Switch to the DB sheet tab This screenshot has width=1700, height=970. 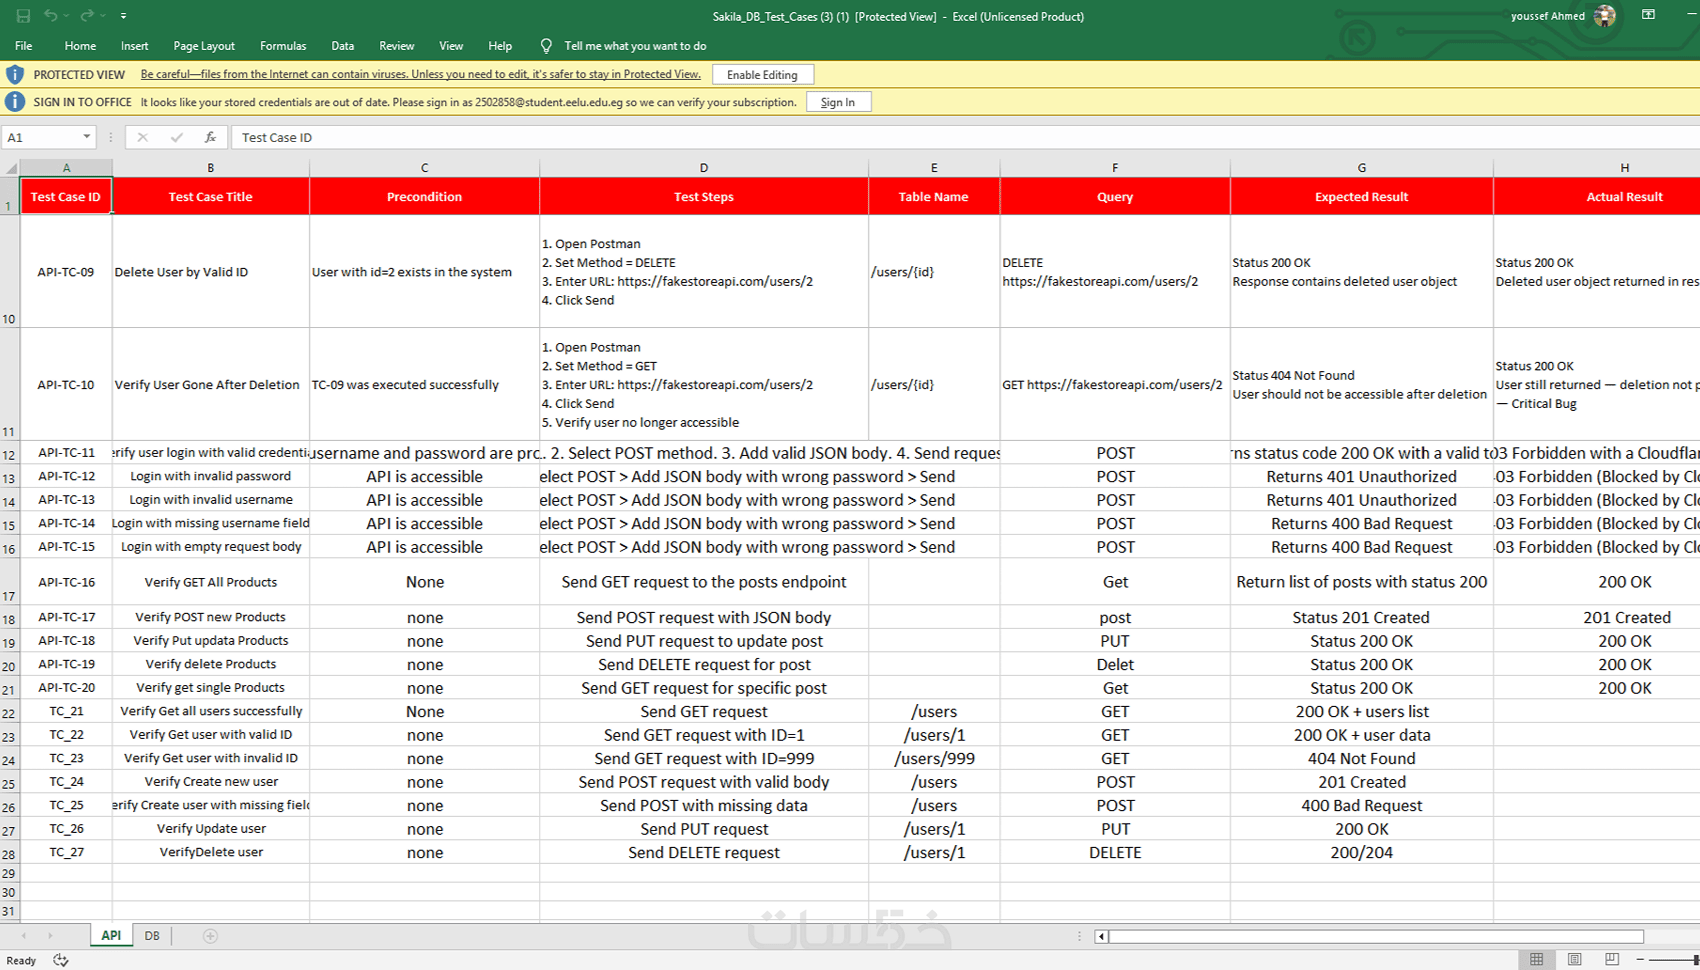(152, 936)
